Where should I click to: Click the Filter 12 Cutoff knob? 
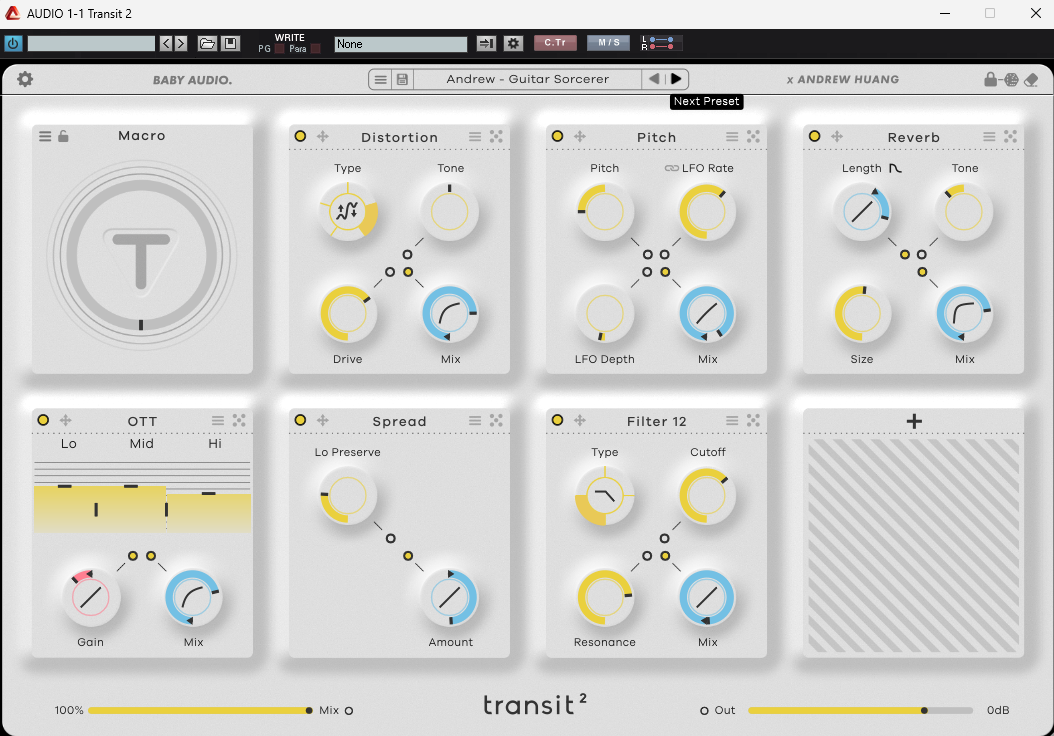pos(707,496)
